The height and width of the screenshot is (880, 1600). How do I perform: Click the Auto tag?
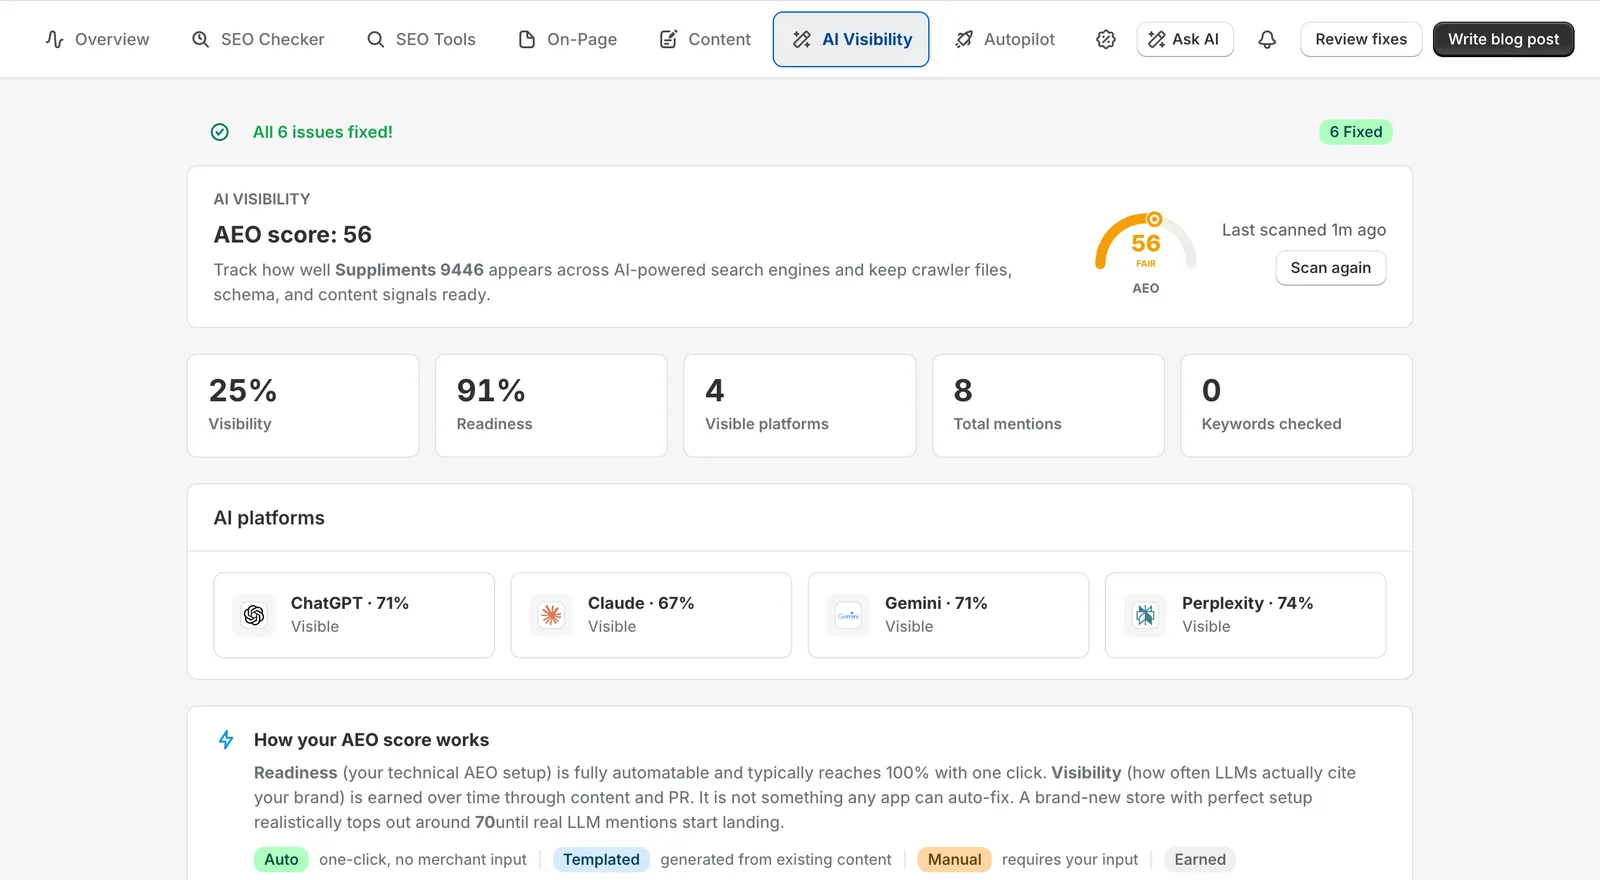(281, 859)
